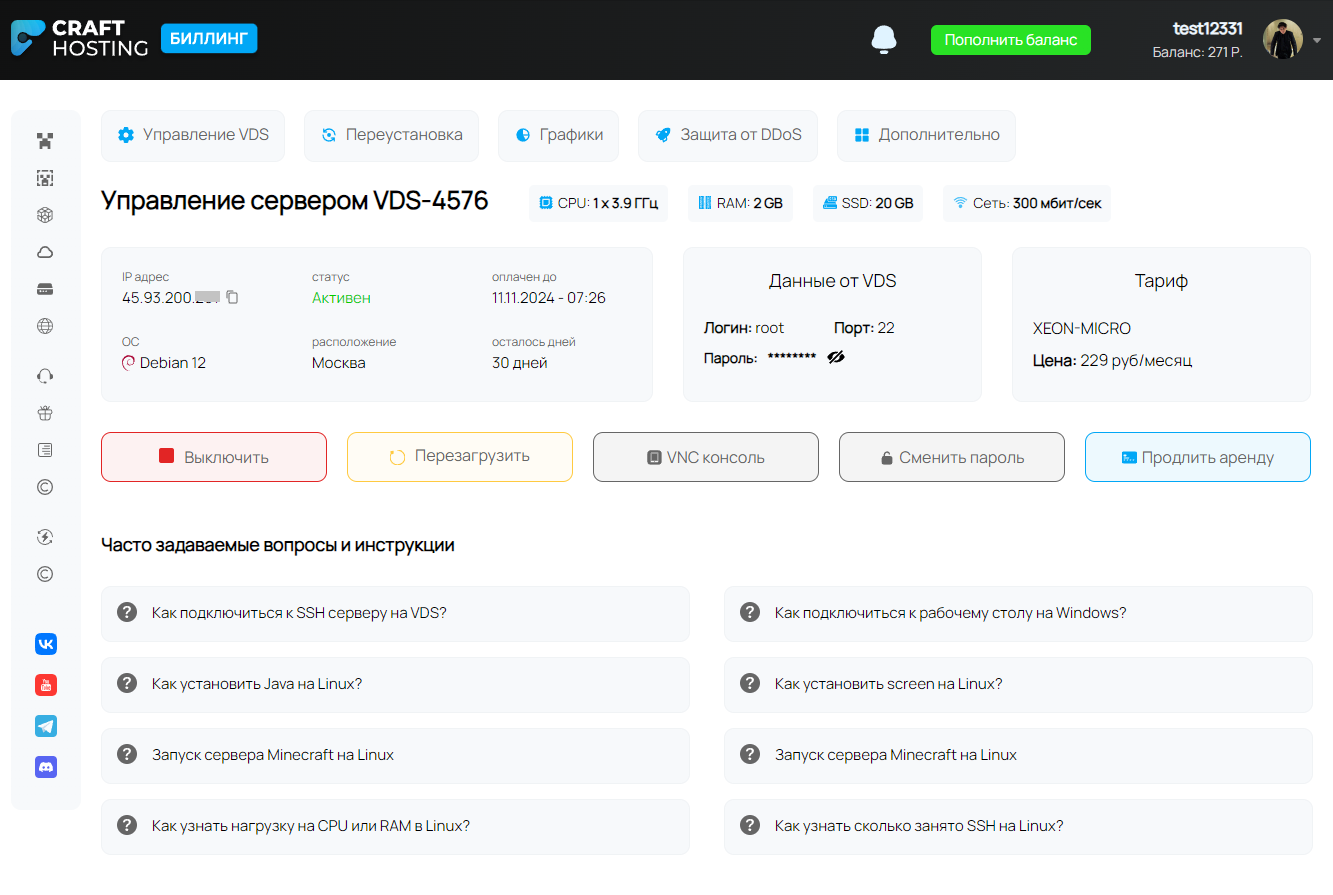Click the copyright icon below the news icon
Viewport: 1333px width, 895px height.
tap(45, 487)
